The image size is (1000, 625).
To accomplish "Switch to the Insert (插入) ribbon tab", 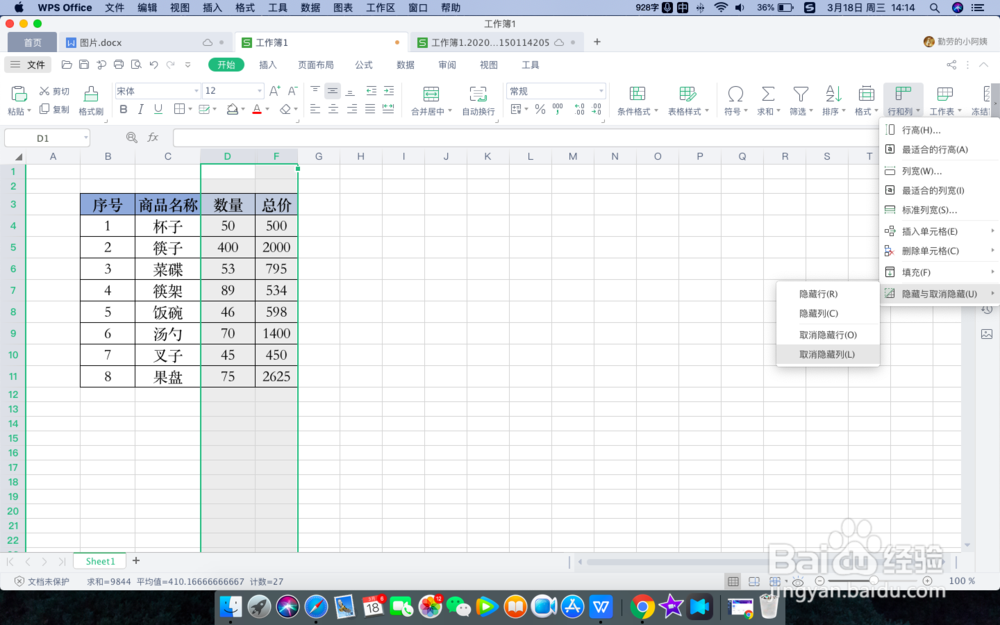I will (268, 64).
